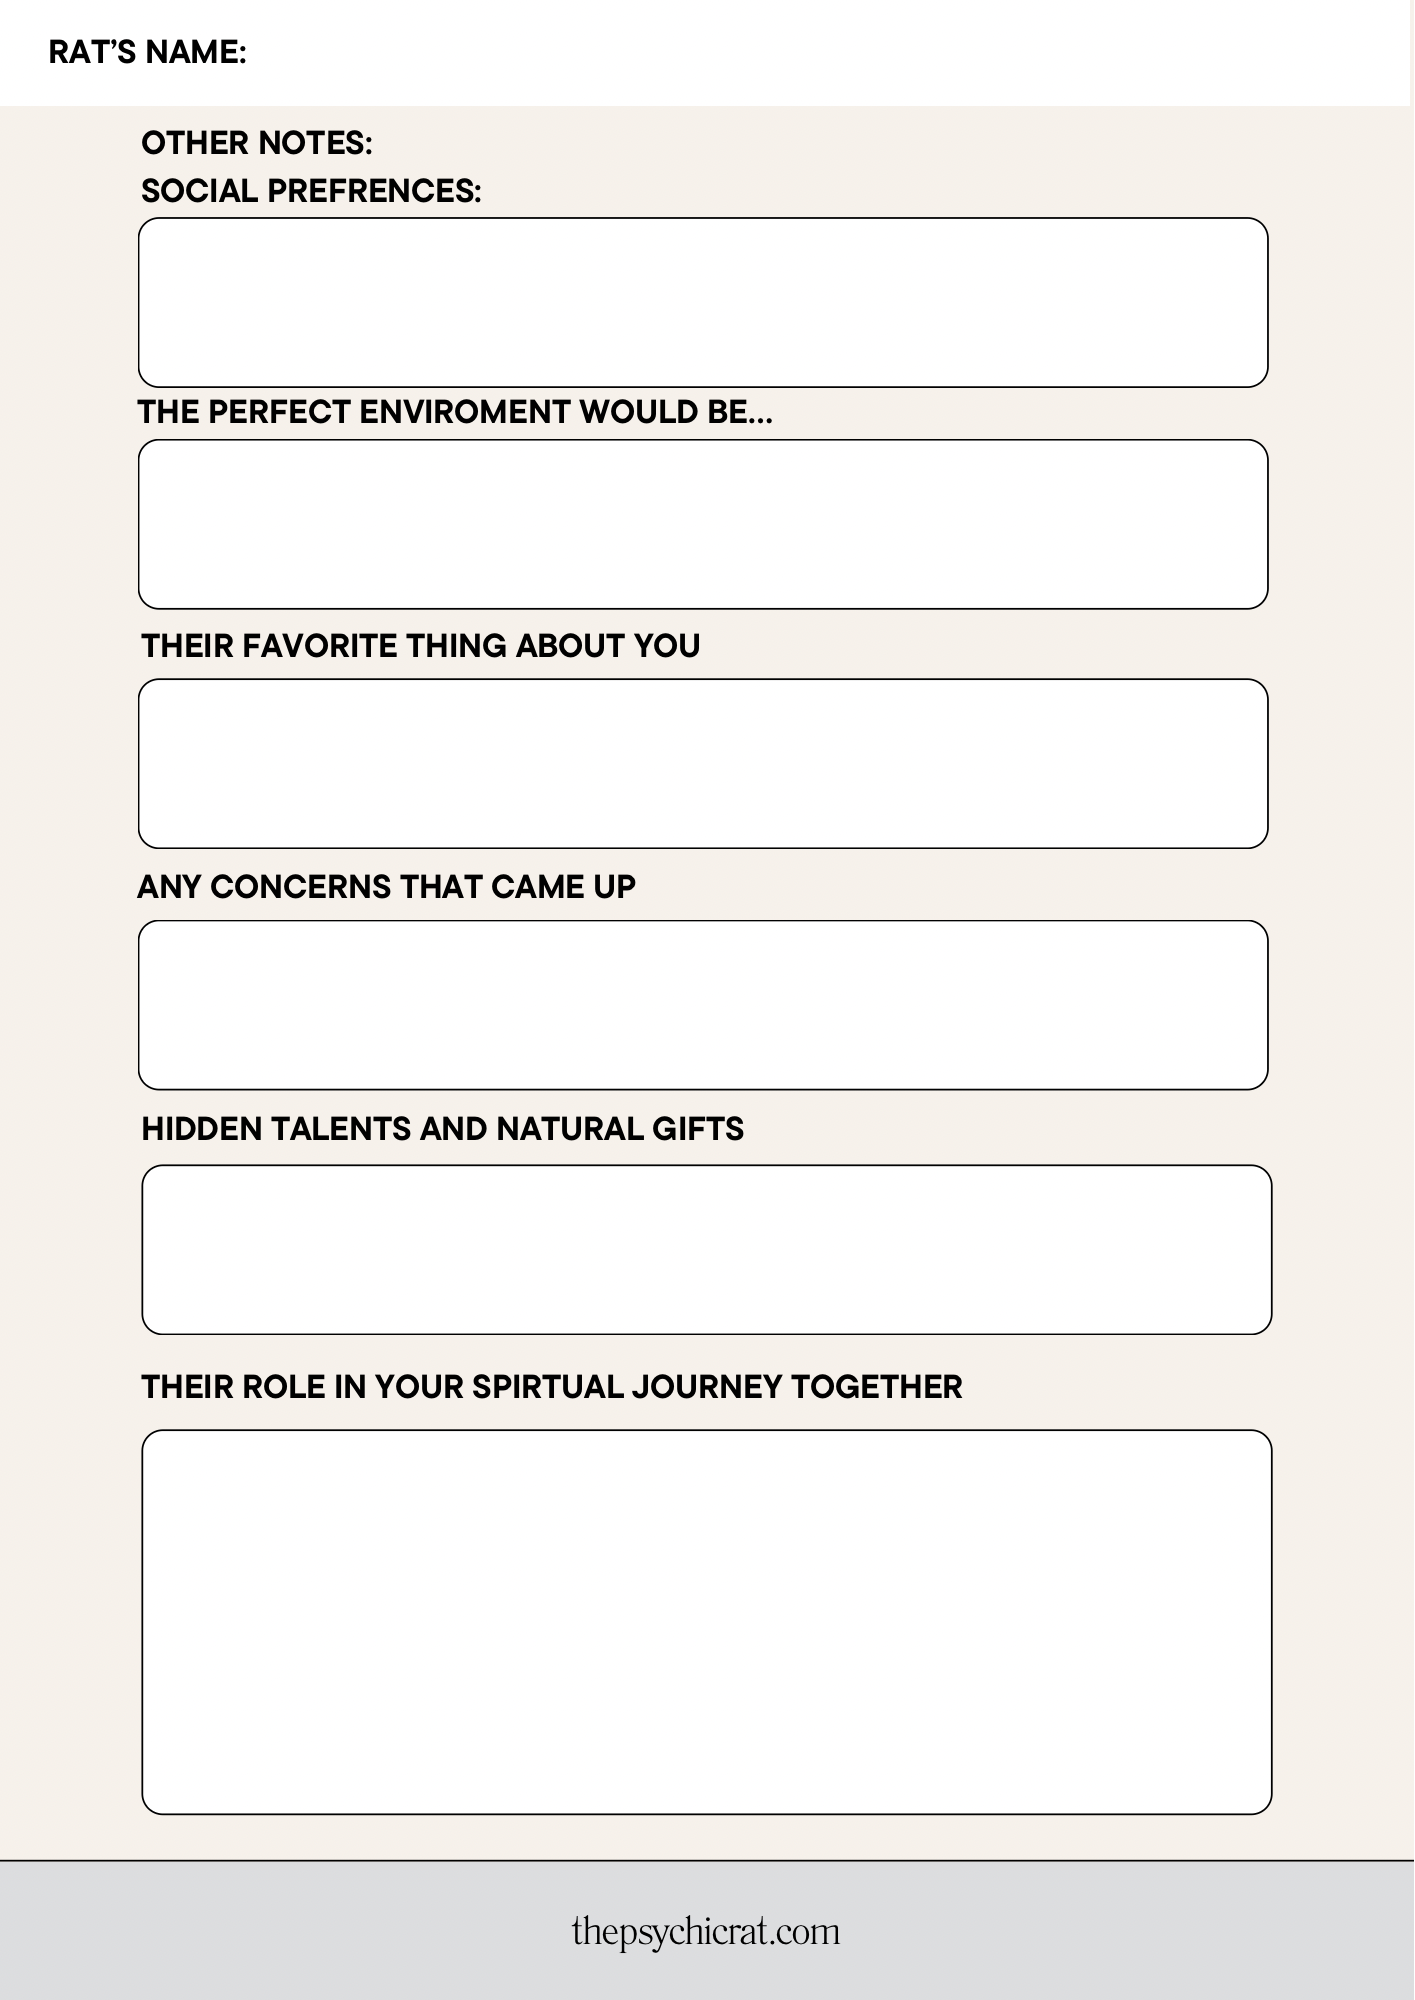The height and width of the screenshot is (2000, 1415).
Task: Click the large Spirtual Journey Together box
Action: (x=706, y=1621)
